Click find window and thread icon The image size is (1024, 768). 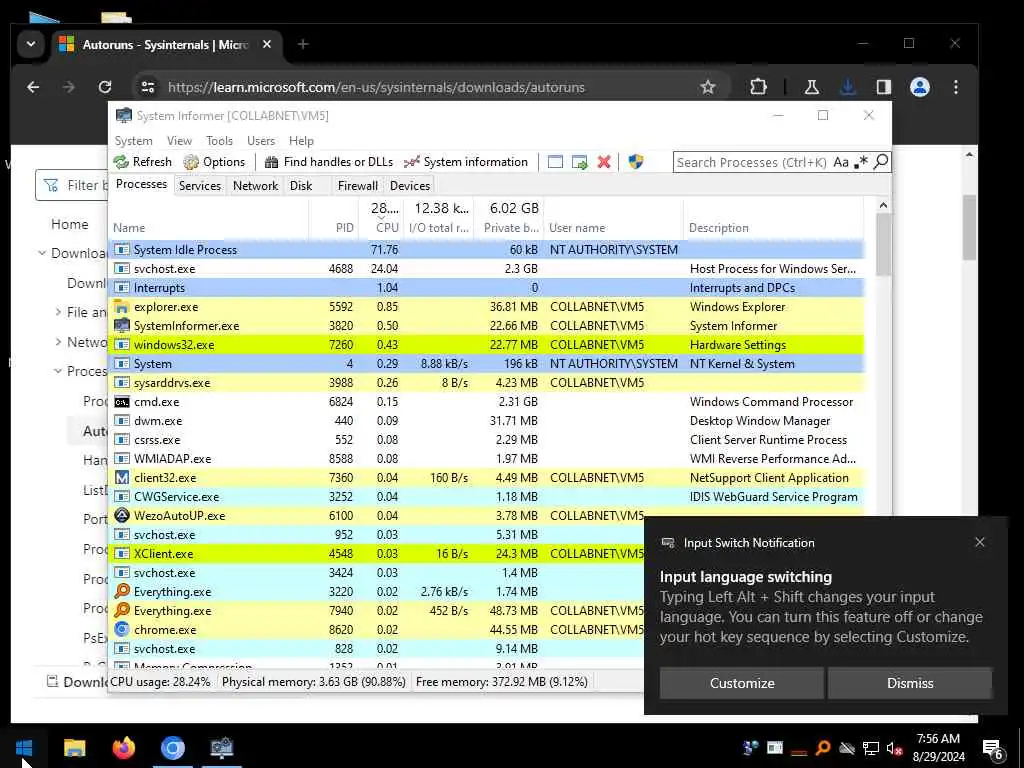[579, 162]
